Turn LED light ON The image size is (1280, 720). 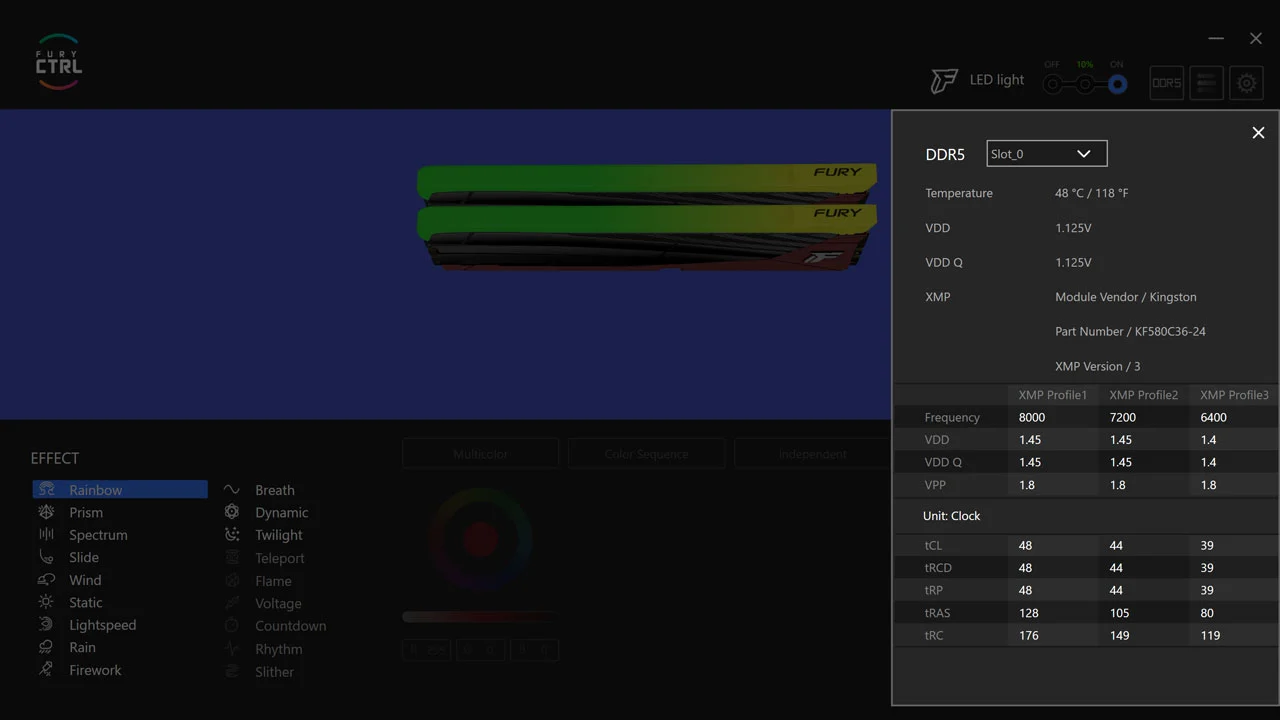pyautogui.click(x=1117, y=85)
